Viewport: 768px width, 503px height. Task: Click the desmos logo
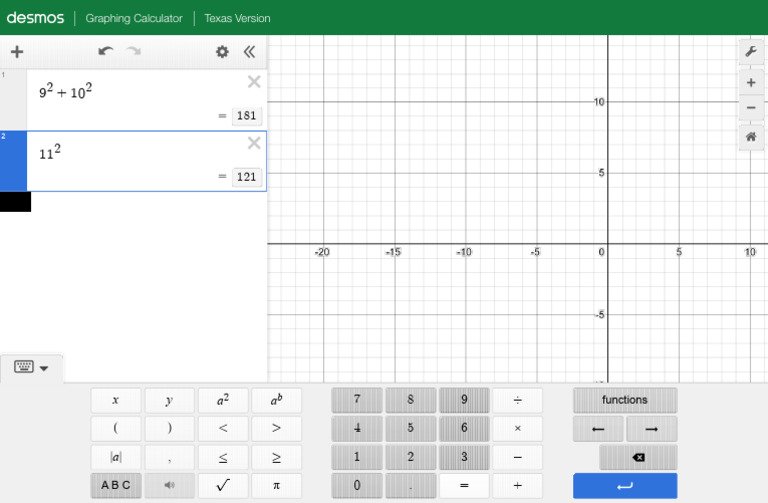[35, 18]
